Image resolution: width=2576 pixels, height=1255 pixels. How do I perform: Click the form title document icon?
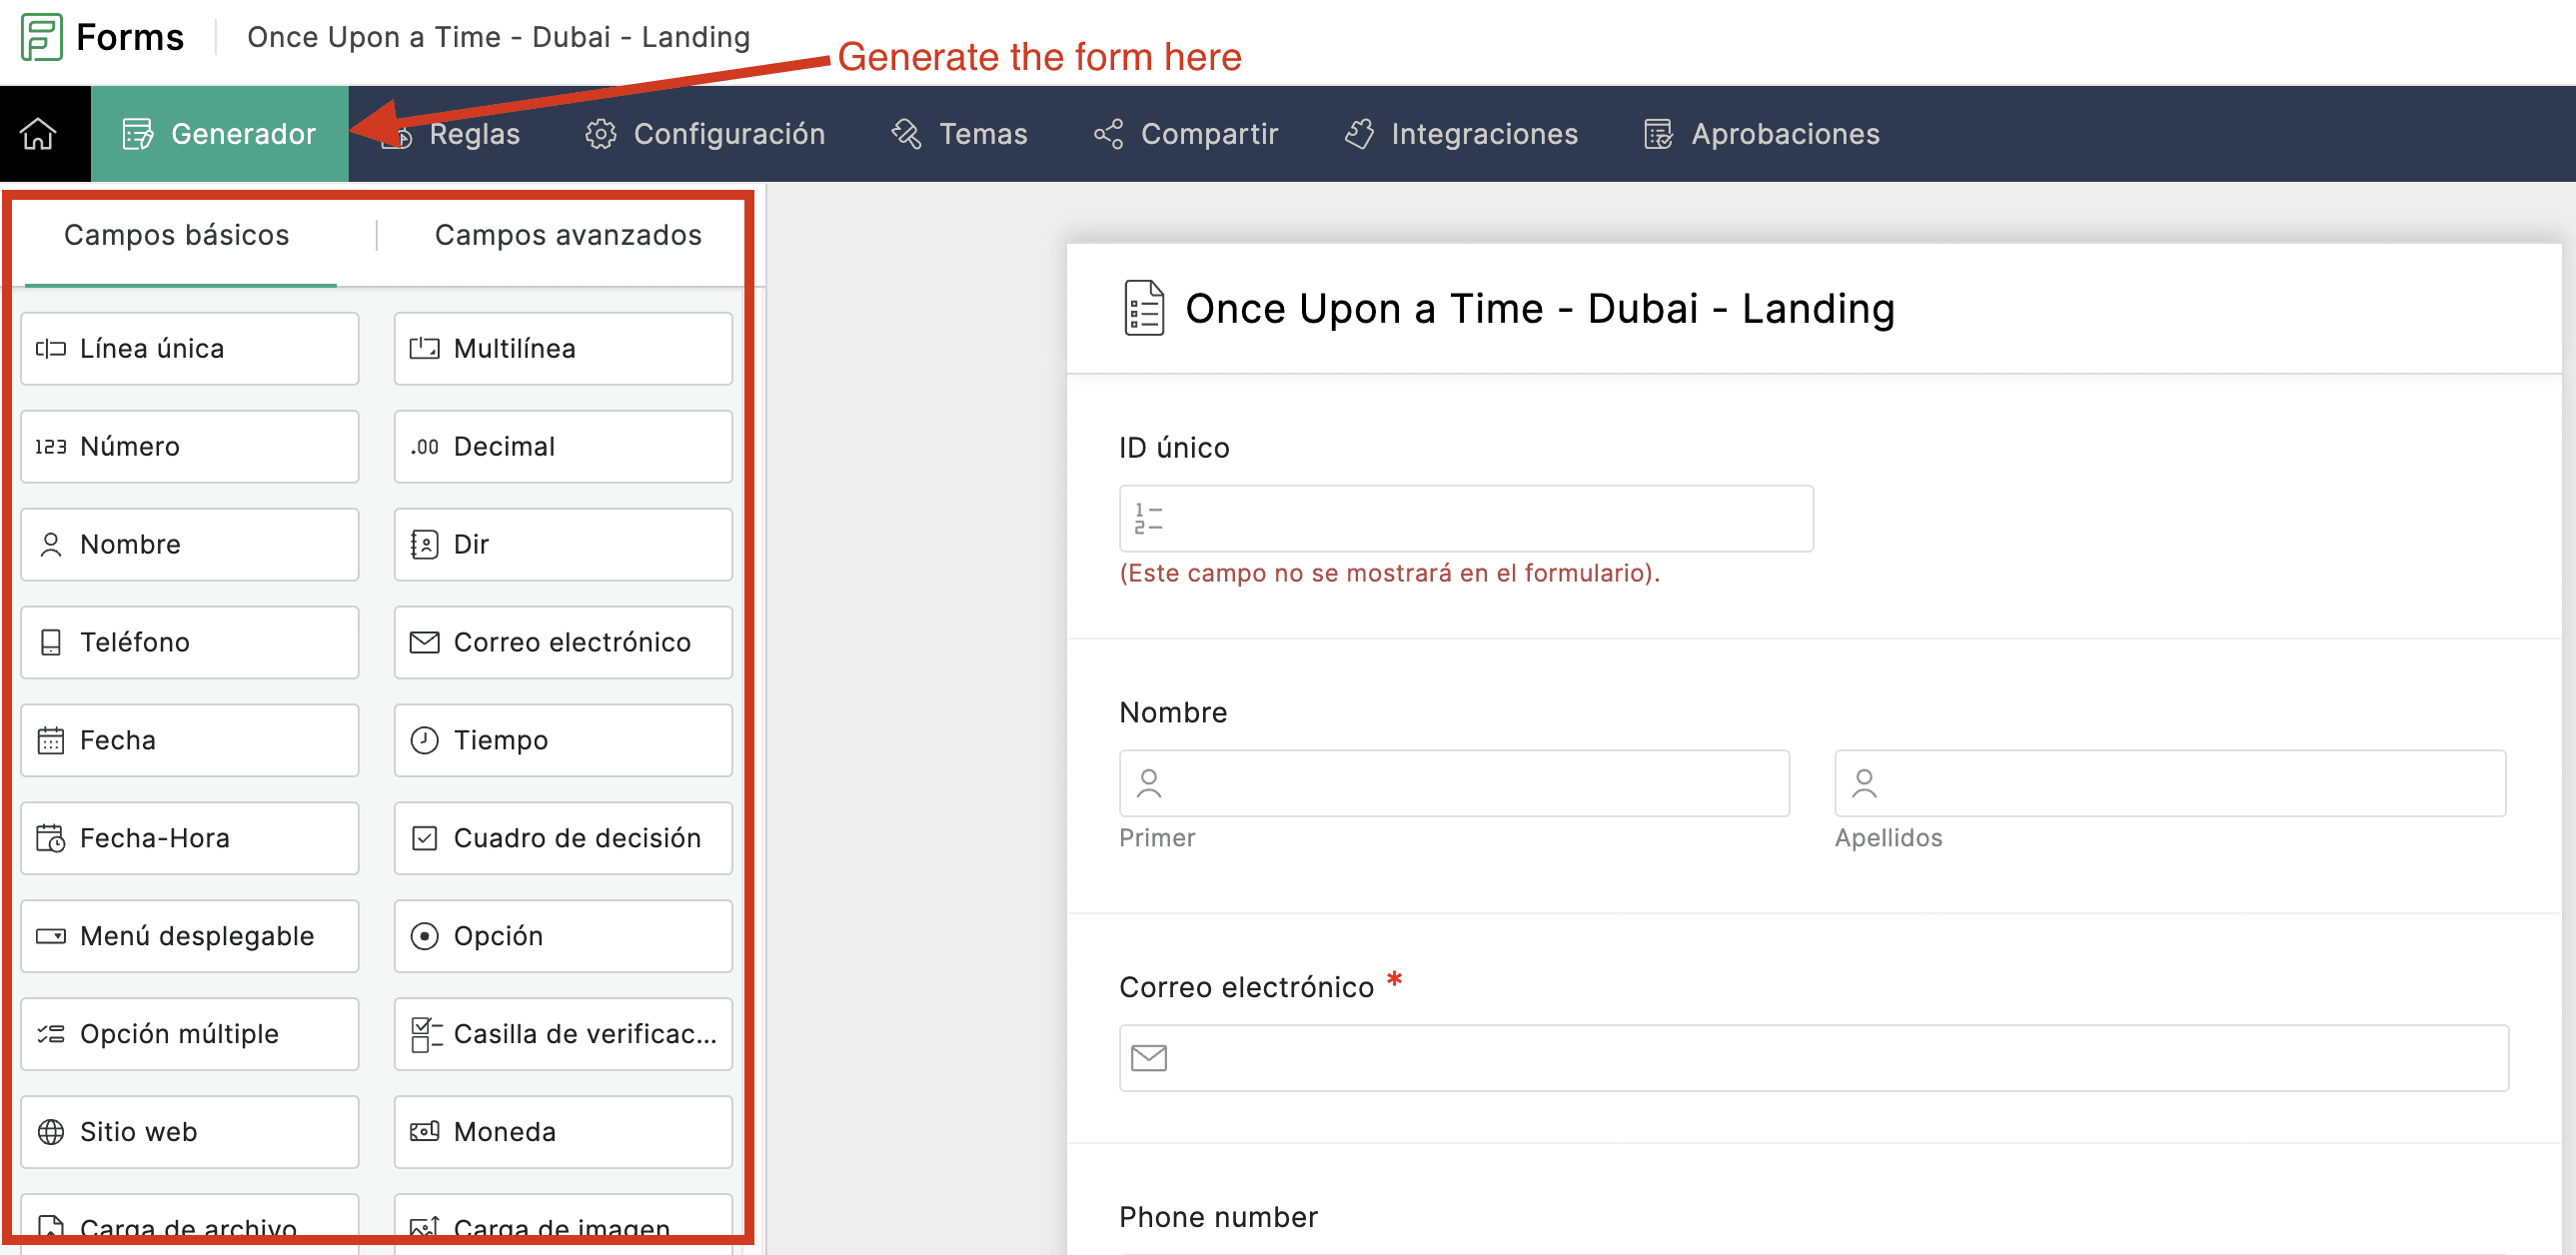click(1144, 308)
